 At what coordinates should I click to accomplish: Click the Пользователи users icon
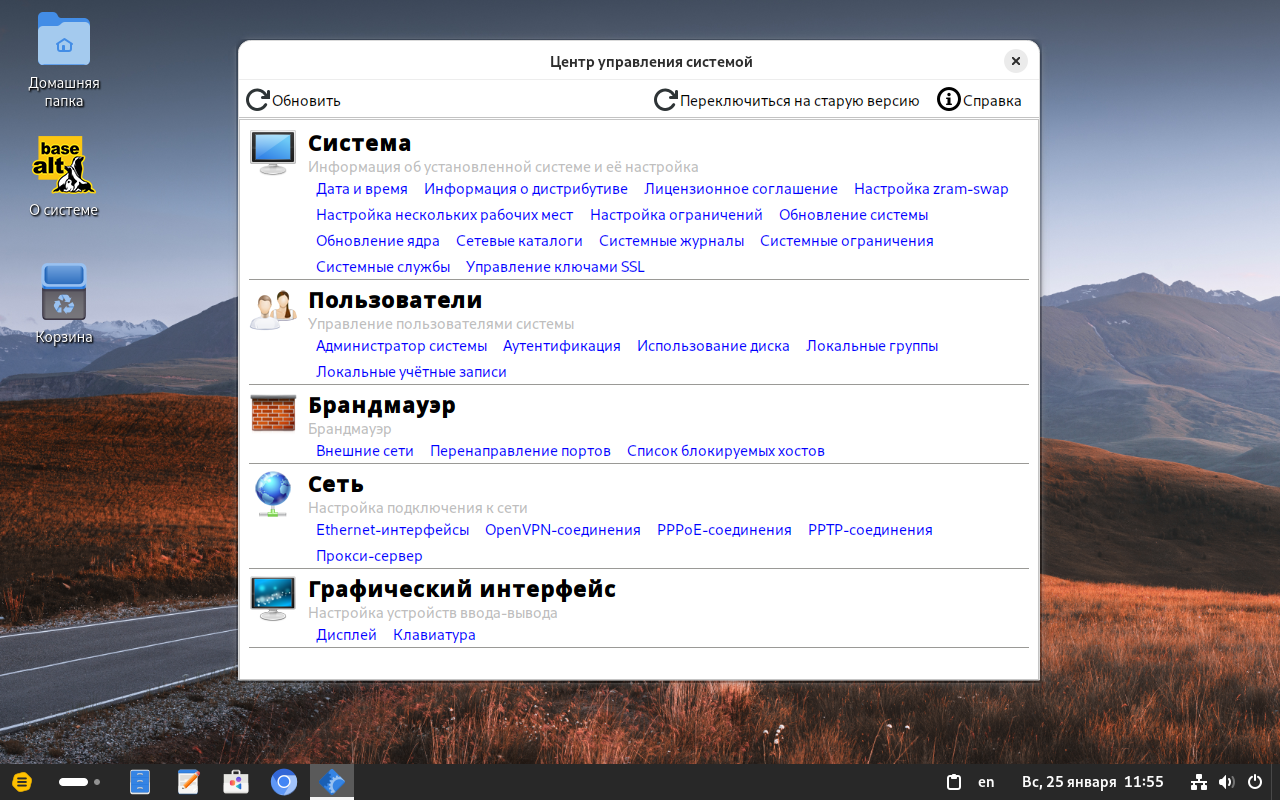pyautogui.click(x=272, y=308)
